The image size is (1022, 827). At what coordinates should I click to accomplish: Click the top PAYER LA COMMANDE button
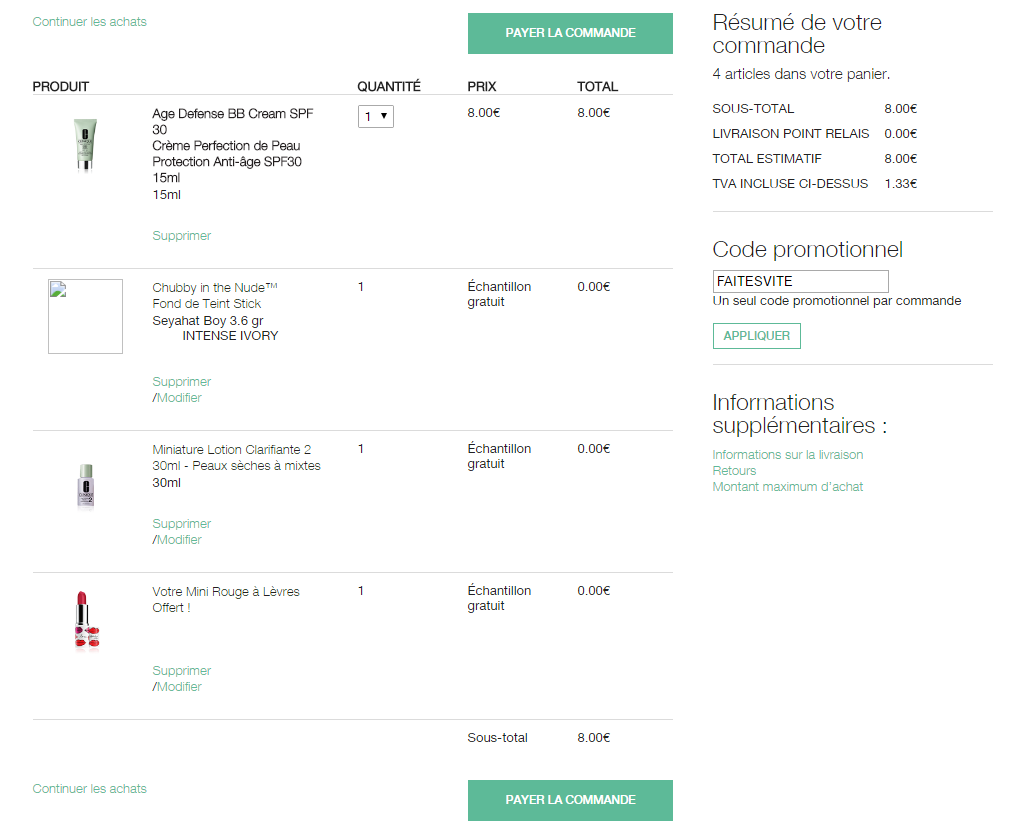tap(570, 33)
